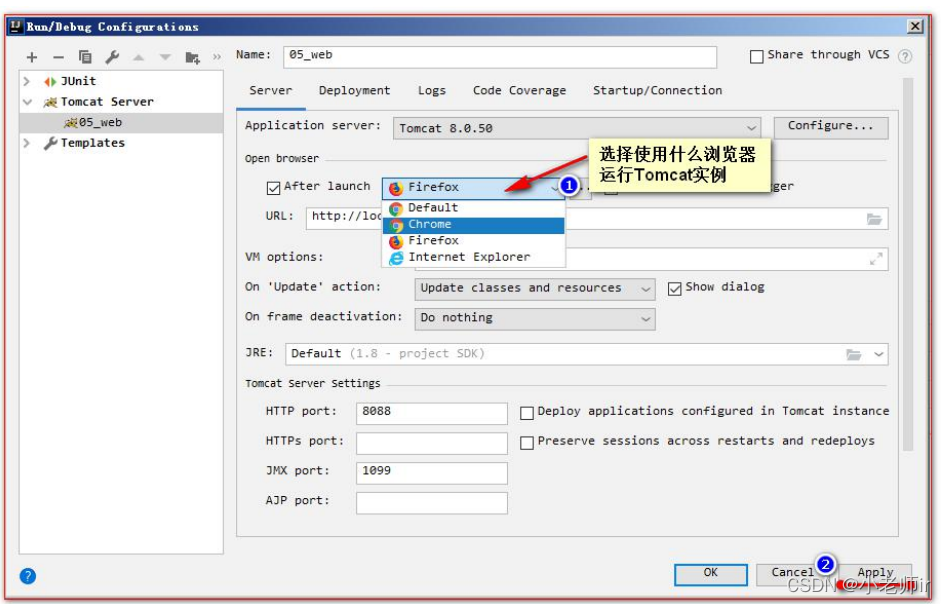This screenshot has width=946, height=604.
Task: Enable Deploy applications configured in Tomcat instance
Action: pyautogui.click(x=527, y=413)
